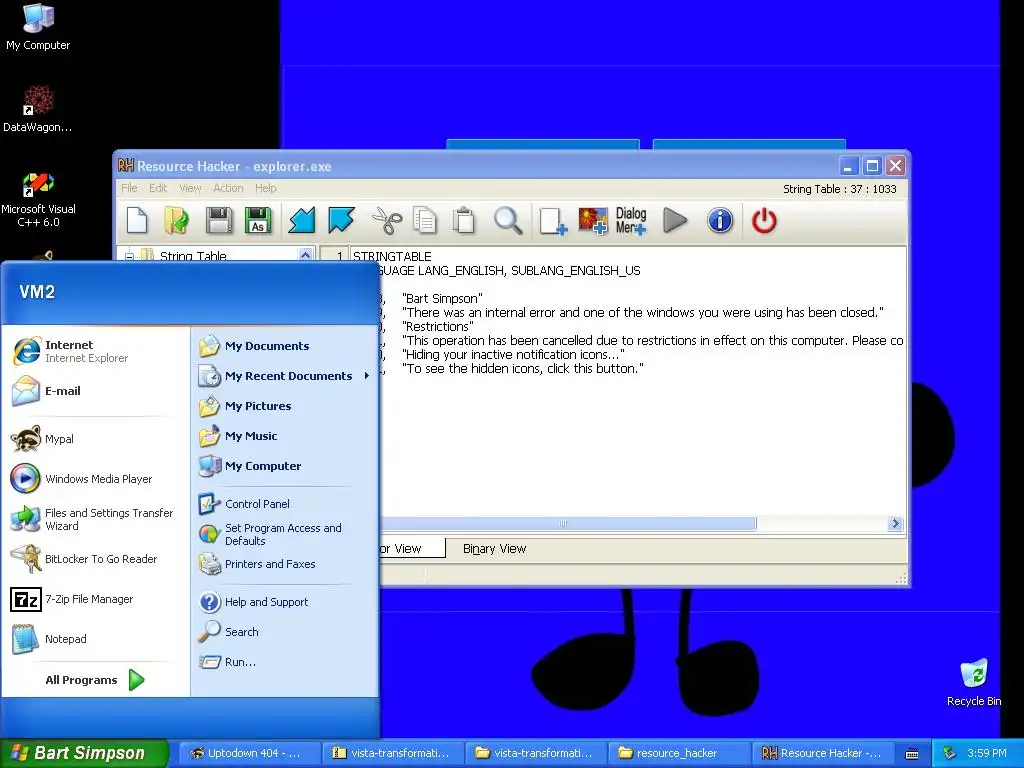This screenshot has width=1024, height=768.
Task: Click the scroll right arrow in the editor
Action: pyautogui.click(x=895, y=524)
